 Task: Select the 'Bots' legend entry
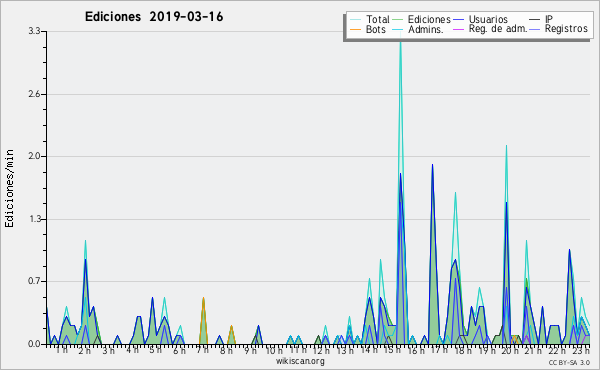(x=376, y=29)
